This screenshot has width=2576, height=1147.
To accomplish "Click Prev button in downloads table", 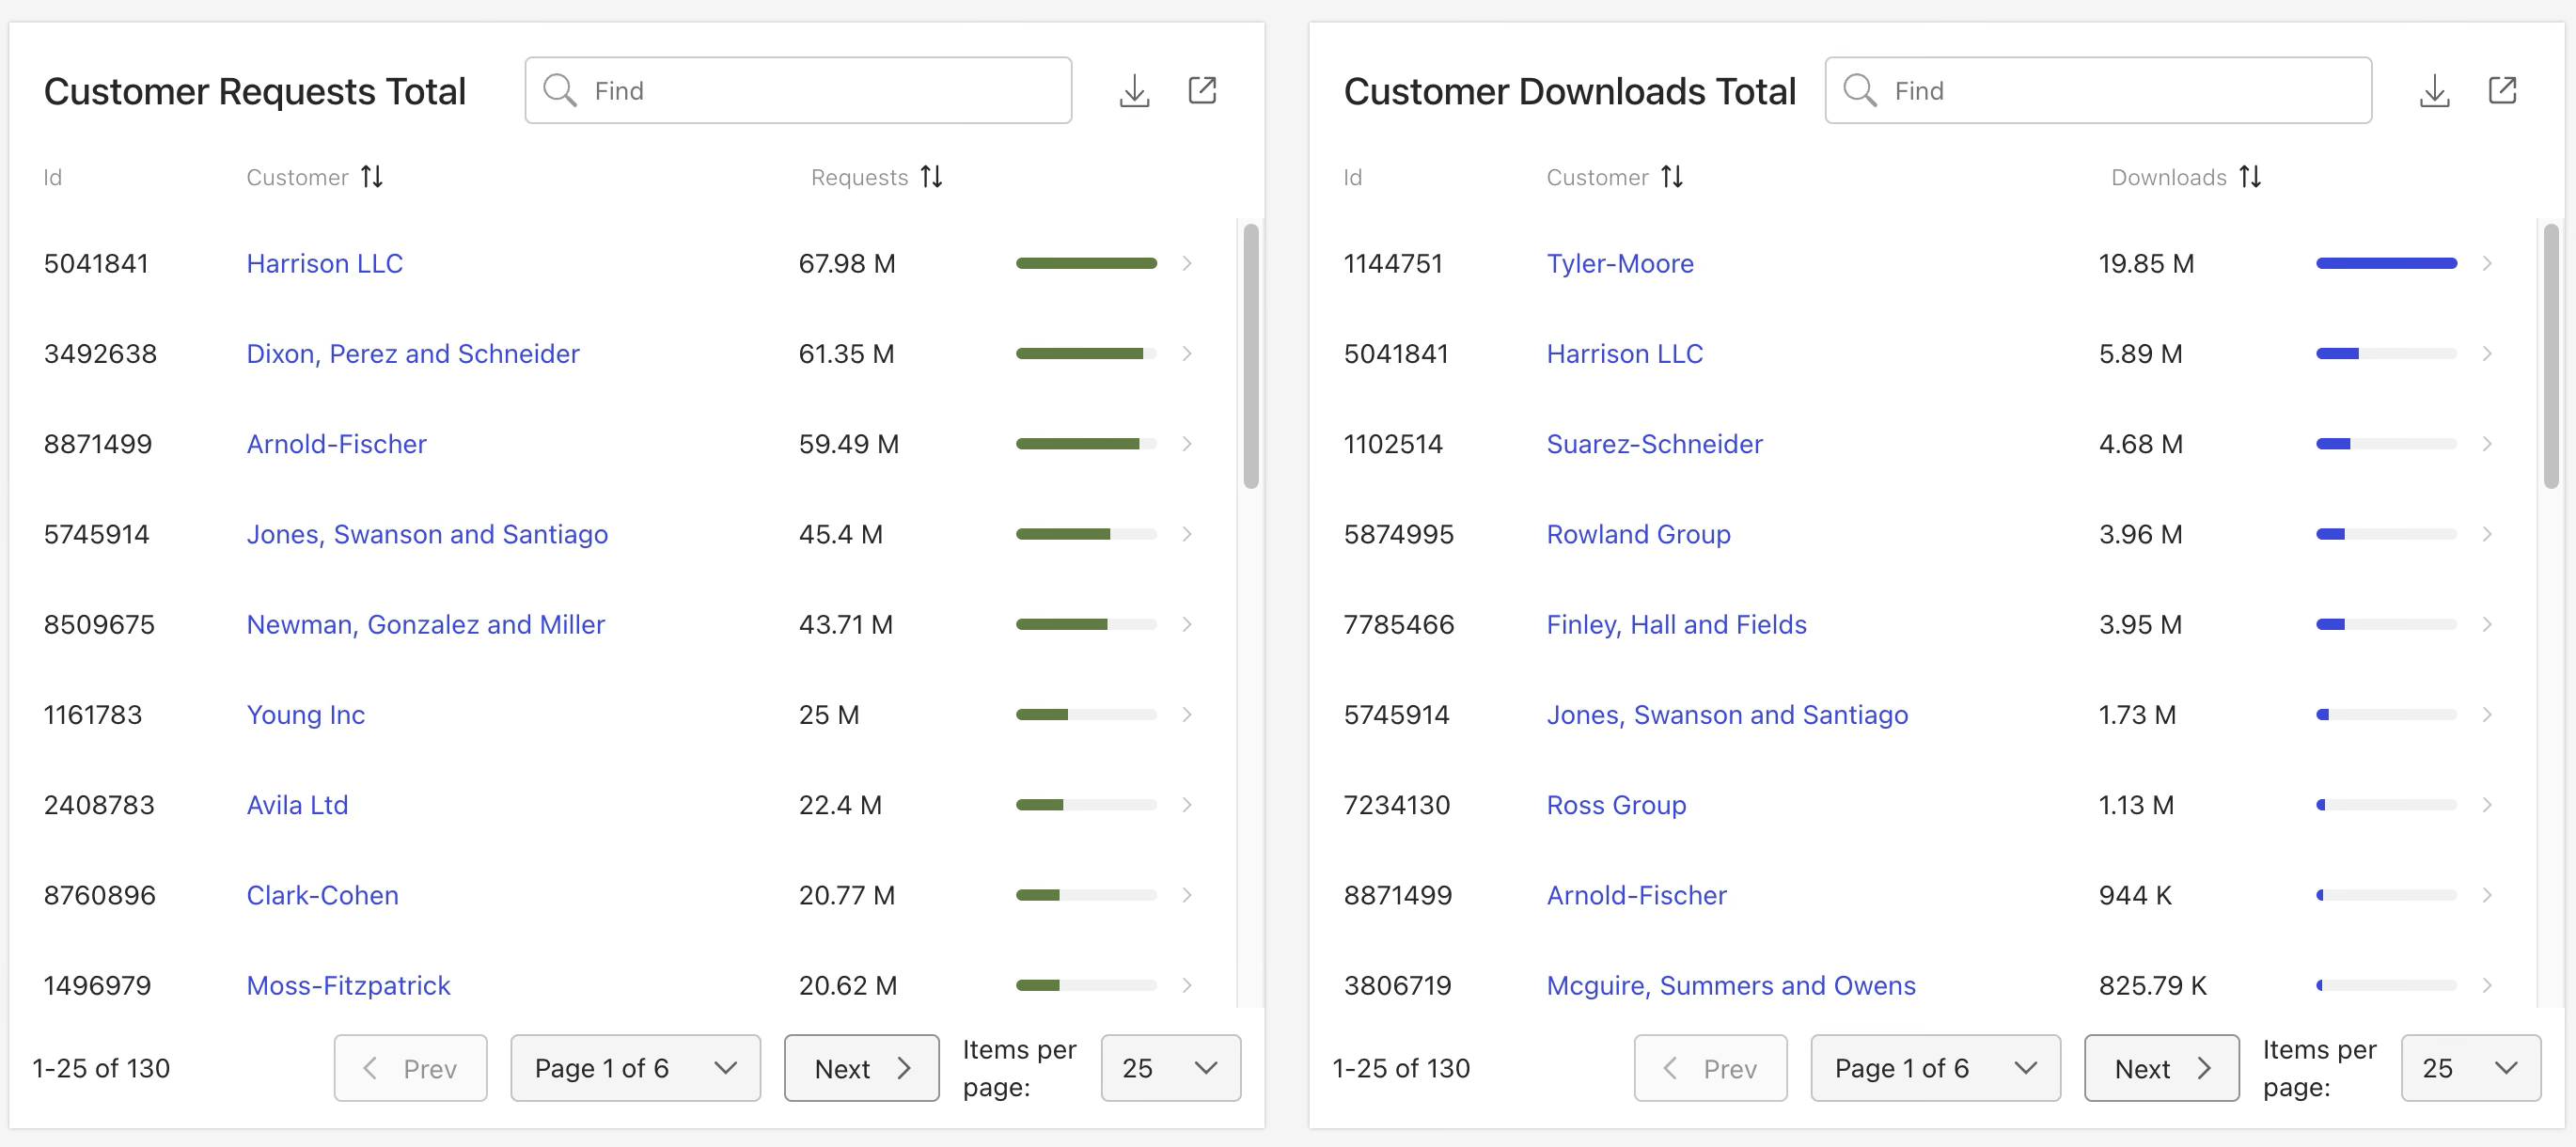I will tap(1710, 1068).
